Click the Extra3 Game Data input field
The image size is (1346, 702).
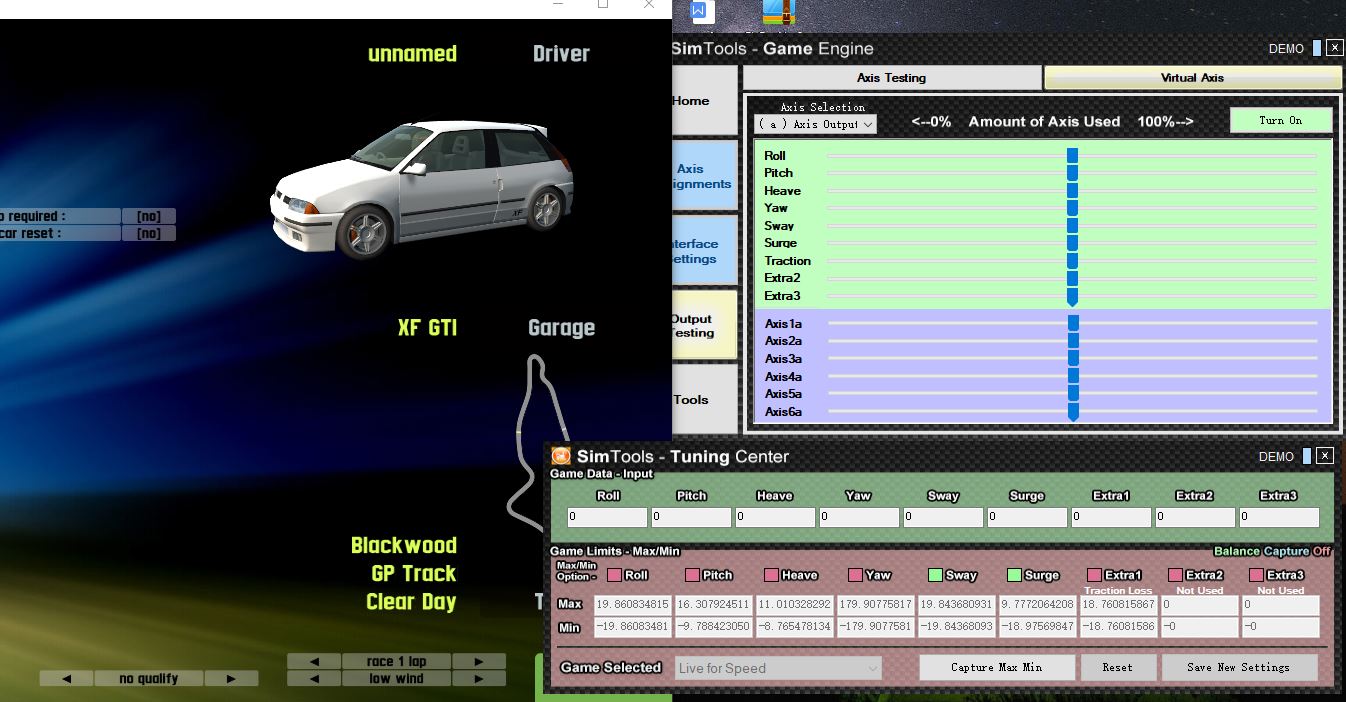tap(1279, 517)
